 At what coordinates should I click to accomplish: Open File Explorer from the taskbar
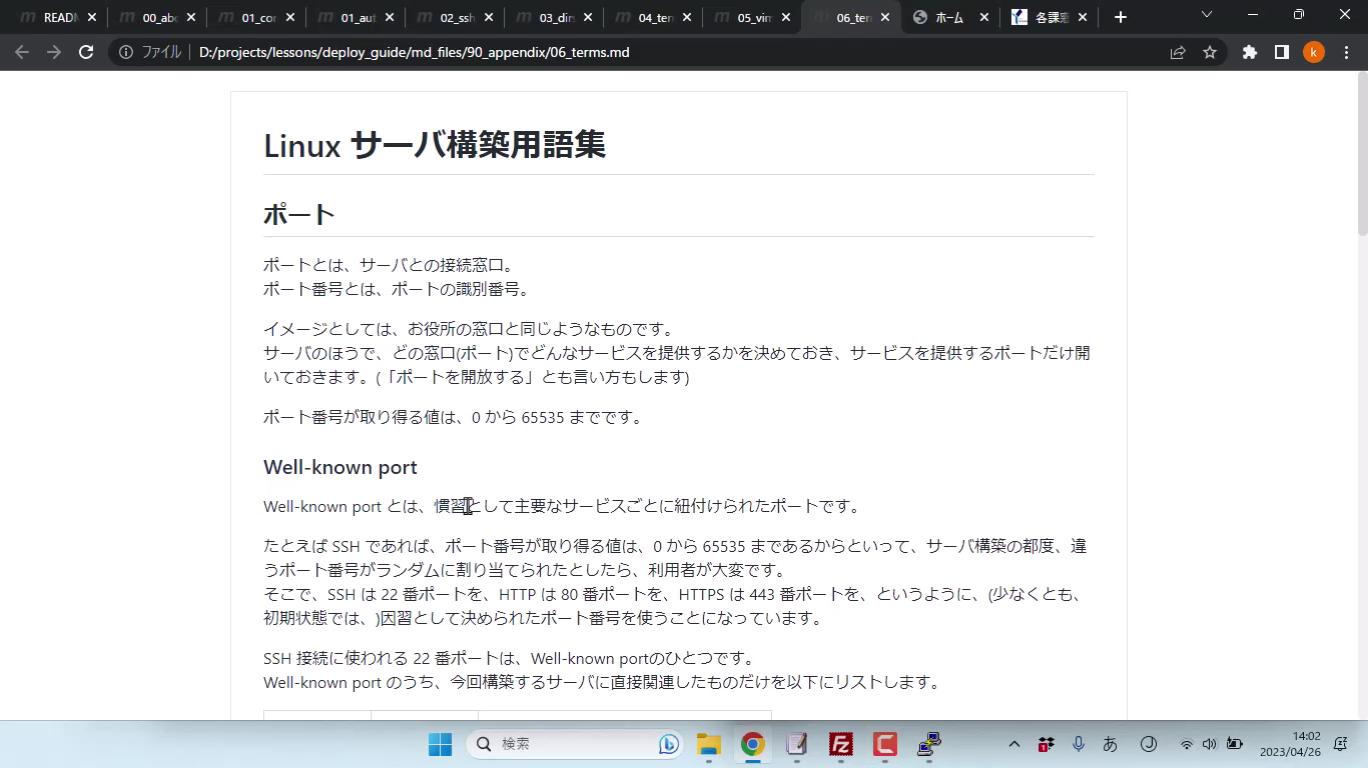point(709,744)
